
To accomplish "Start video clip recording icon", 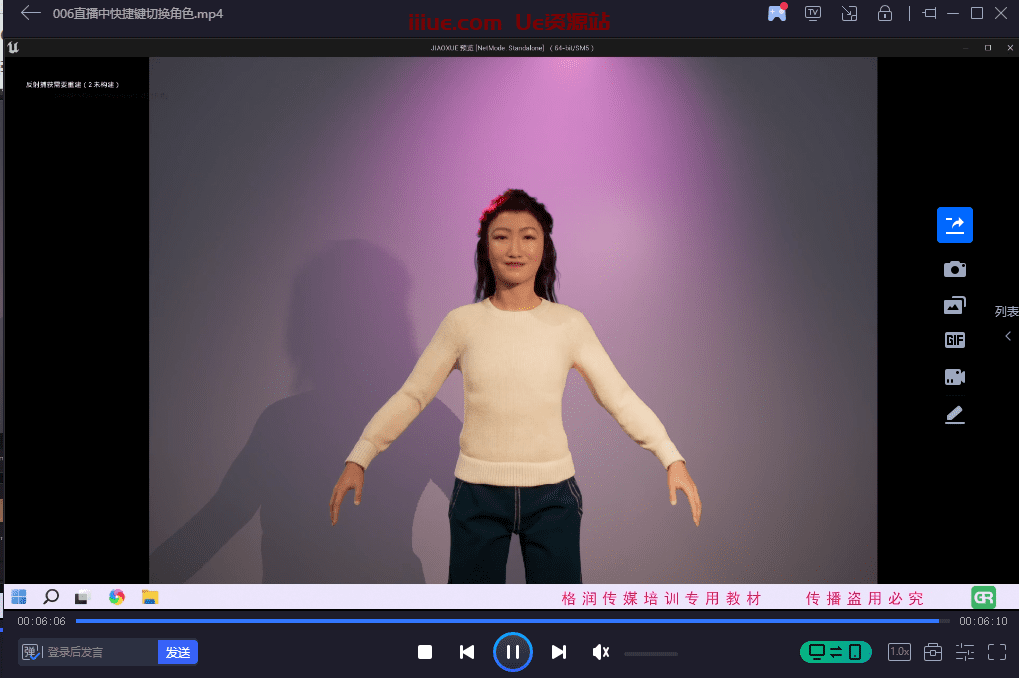I will (954, 377).
